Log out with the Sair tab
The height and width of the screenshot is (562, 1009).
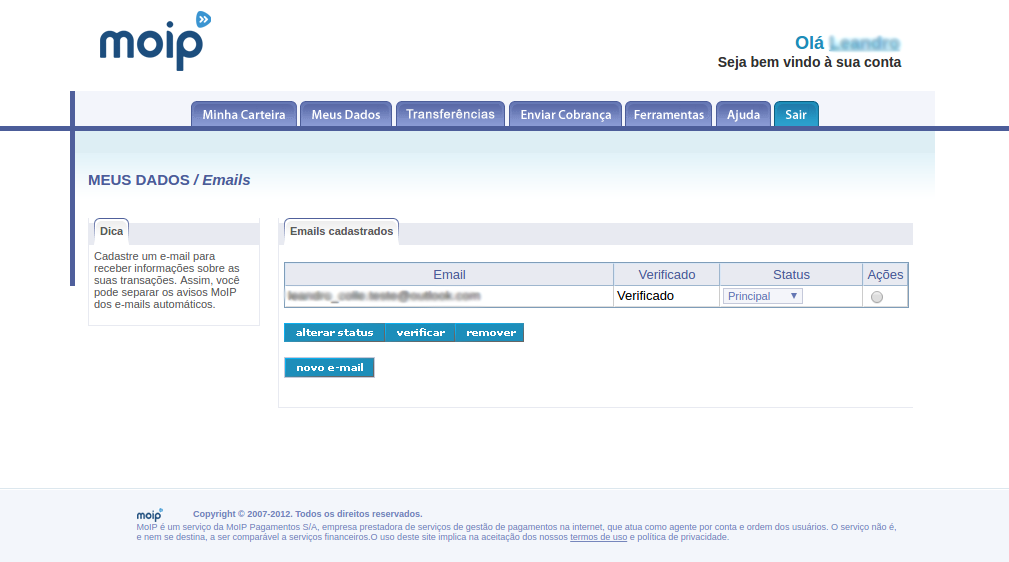point(796,114)
